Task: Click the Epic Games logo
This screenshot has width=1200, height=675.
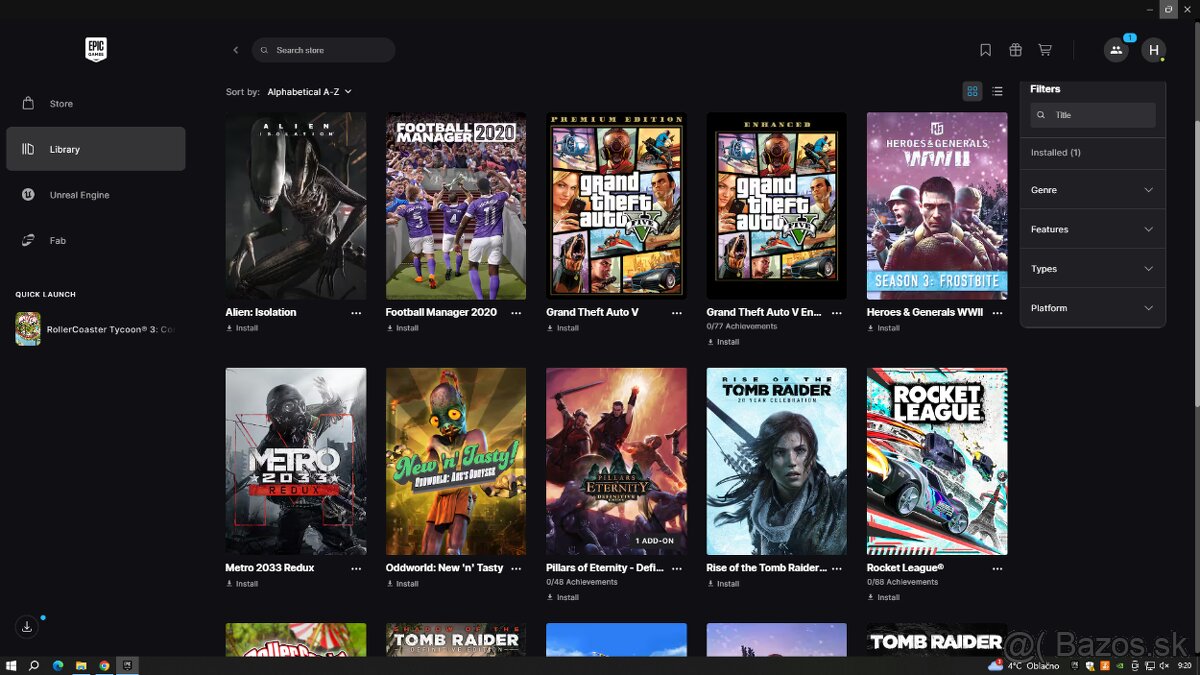Action: pyautogui.click(x=96, y=49)
